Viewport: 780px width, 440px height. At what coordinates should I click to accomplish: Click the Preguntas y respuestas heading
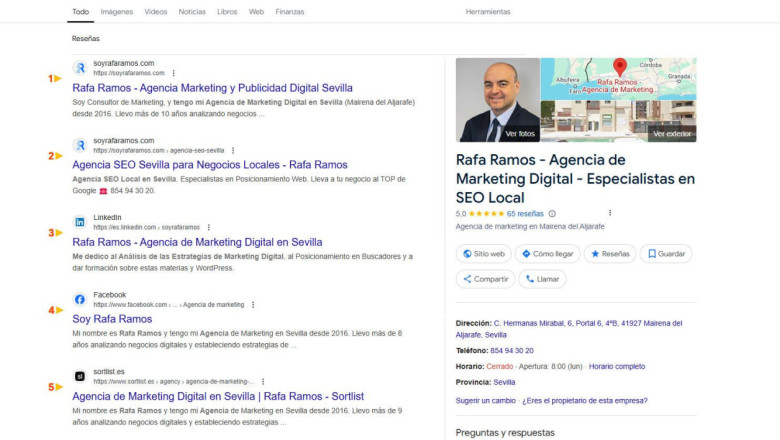(505, 433)
